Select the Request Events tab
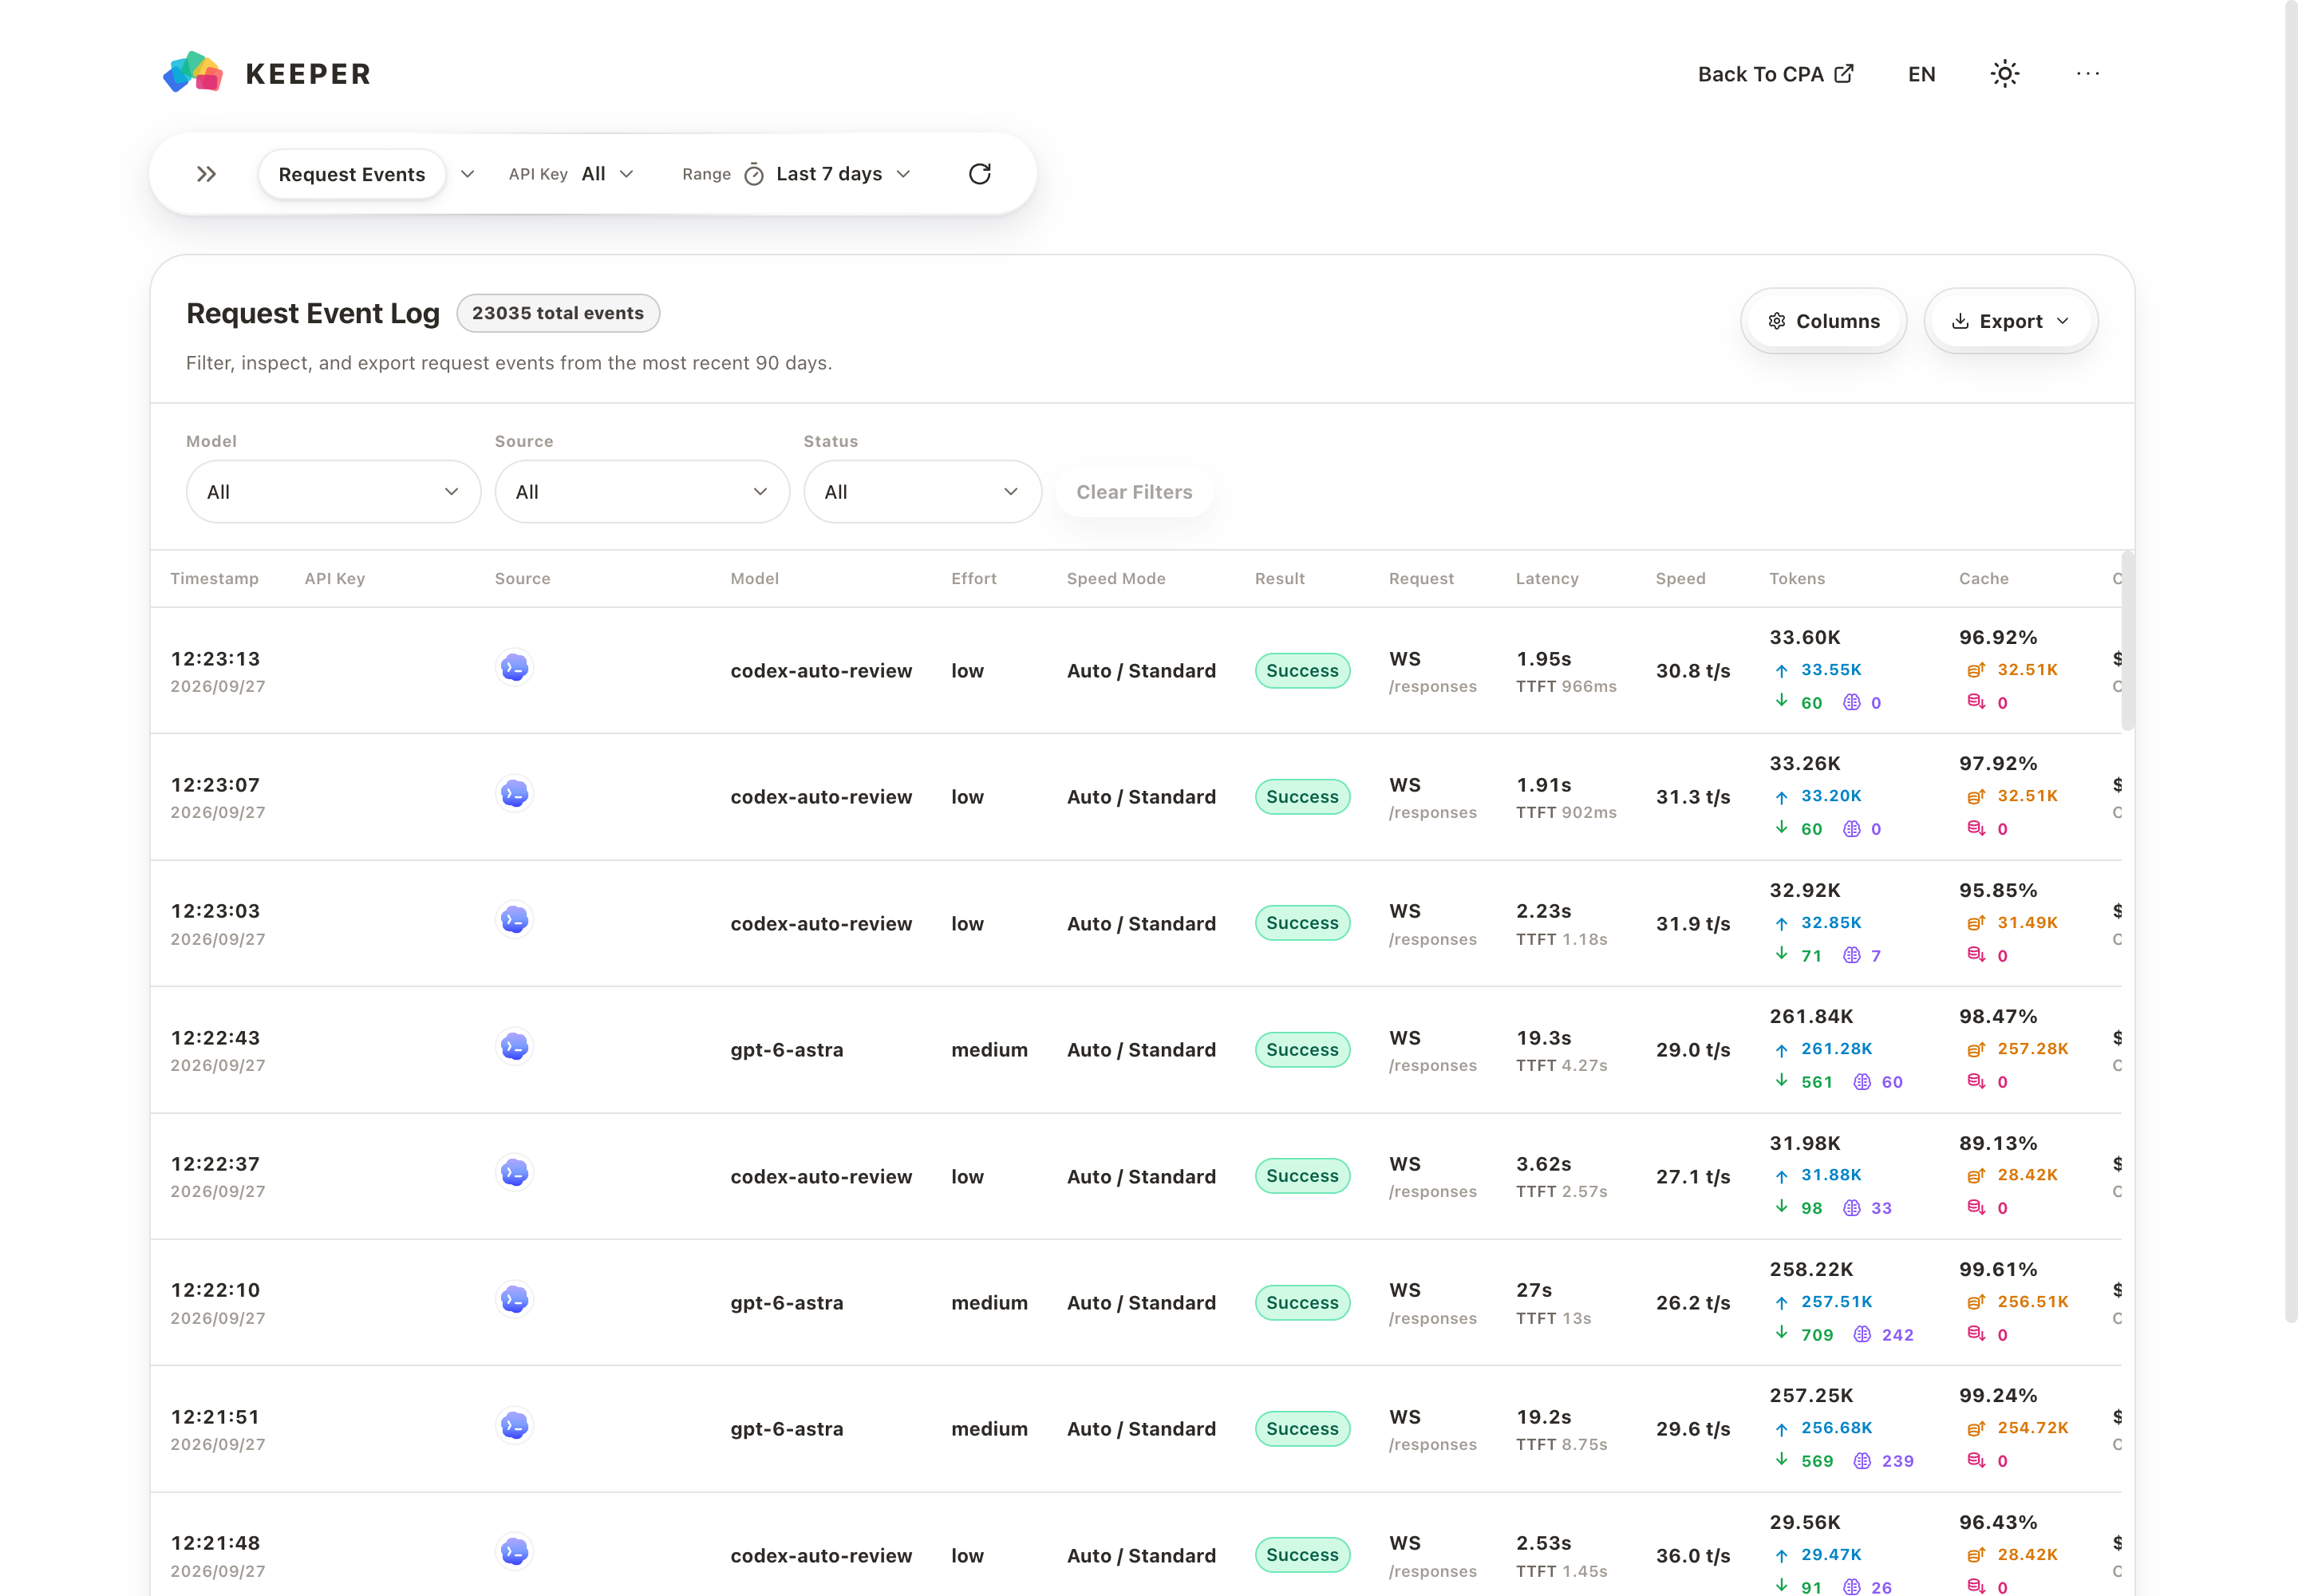Image resolution: width=2298 pixels, height=1596 pixels. coord(352,174)
